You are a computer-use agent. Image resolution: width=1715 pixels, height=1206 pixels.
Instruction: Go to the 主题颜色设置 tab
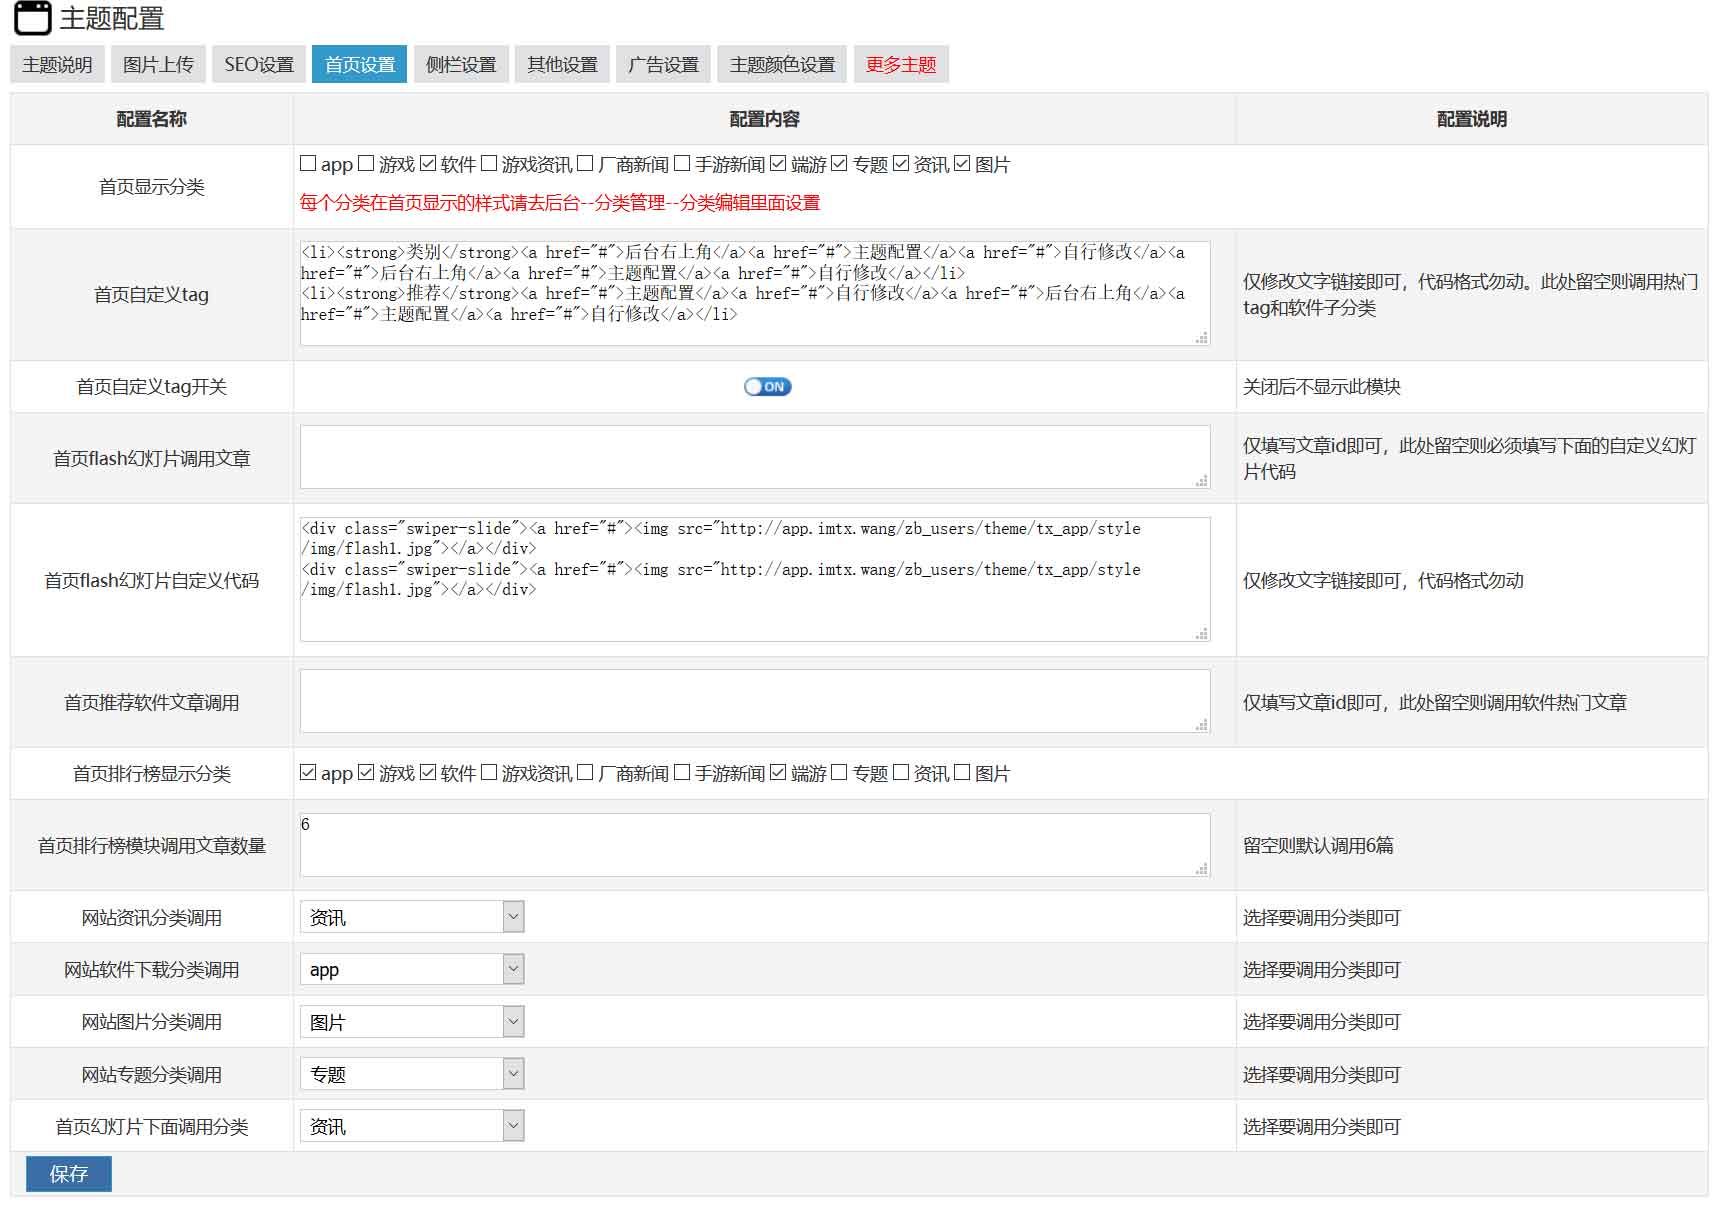[782, 64]
